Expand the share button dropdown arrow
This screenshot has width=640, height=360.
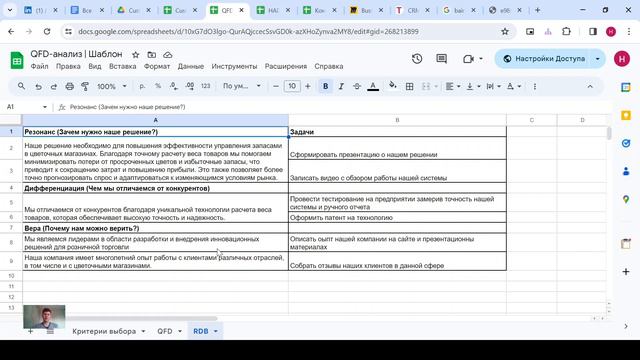598,59
